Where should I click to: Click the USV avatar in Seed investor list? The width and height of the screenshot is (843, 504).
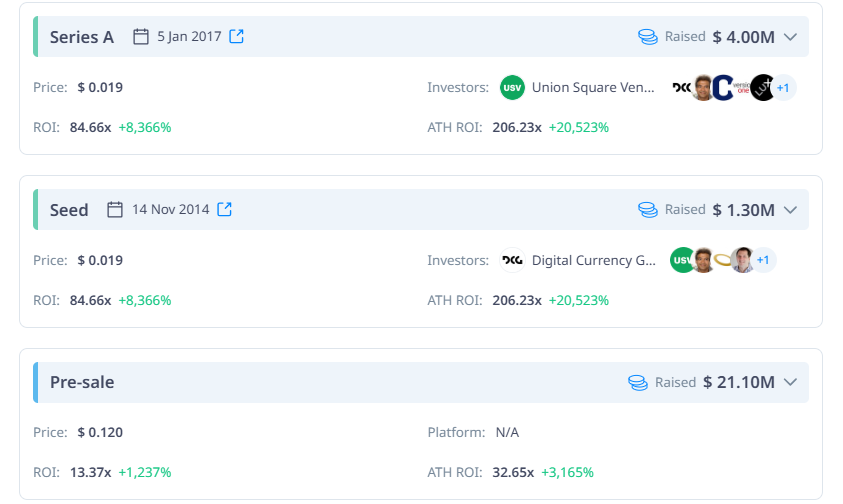click(682, 260)
